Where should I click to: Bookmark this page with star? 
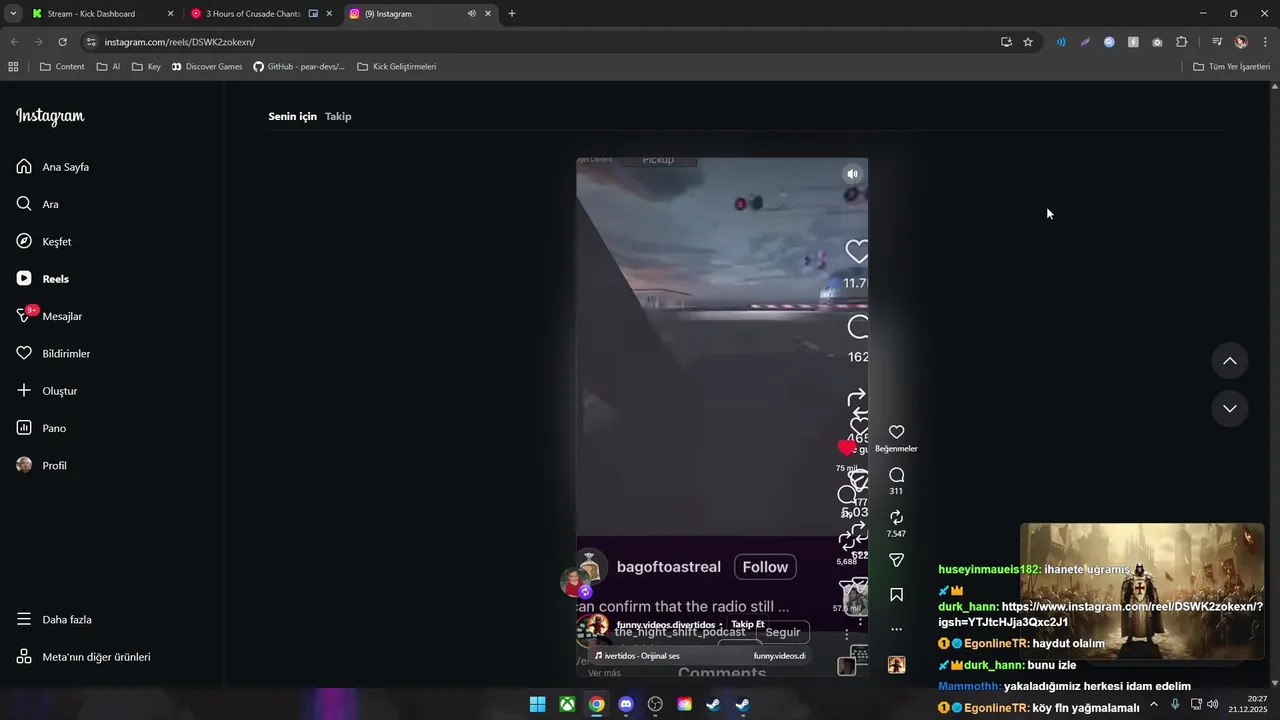point(1028,42)
